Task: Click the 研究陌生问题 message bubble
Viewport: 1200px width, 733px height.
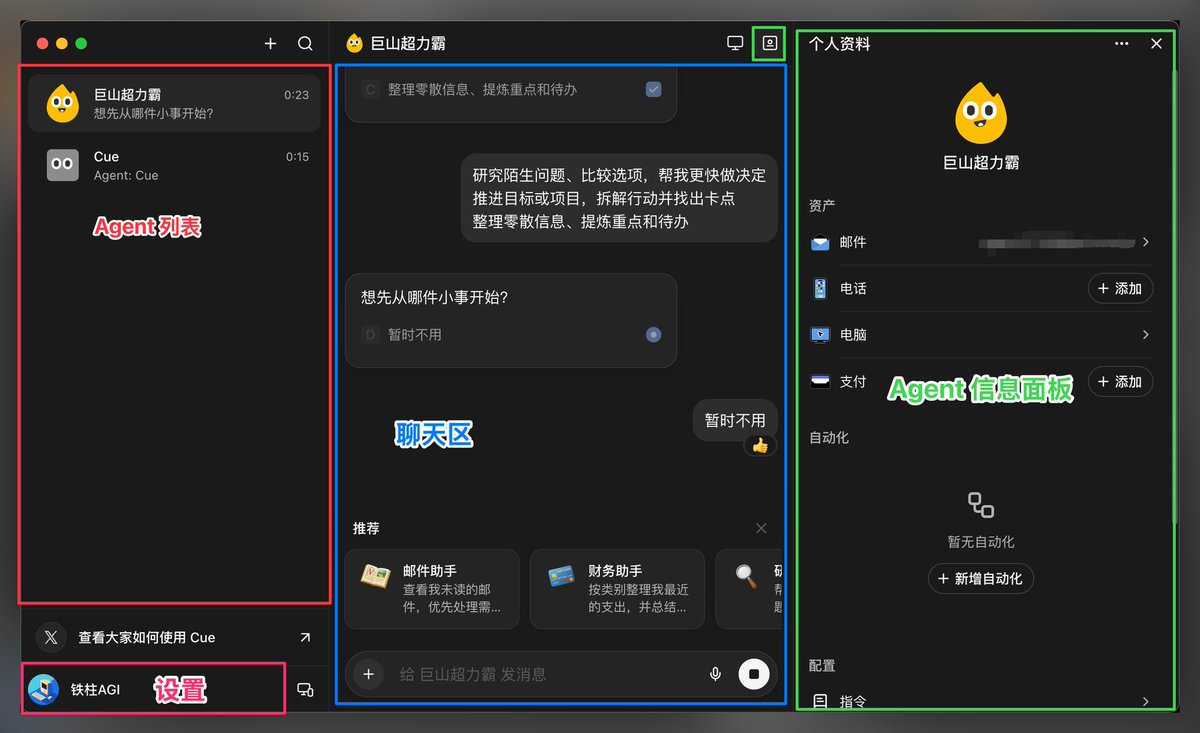Action: pos(619,198)
